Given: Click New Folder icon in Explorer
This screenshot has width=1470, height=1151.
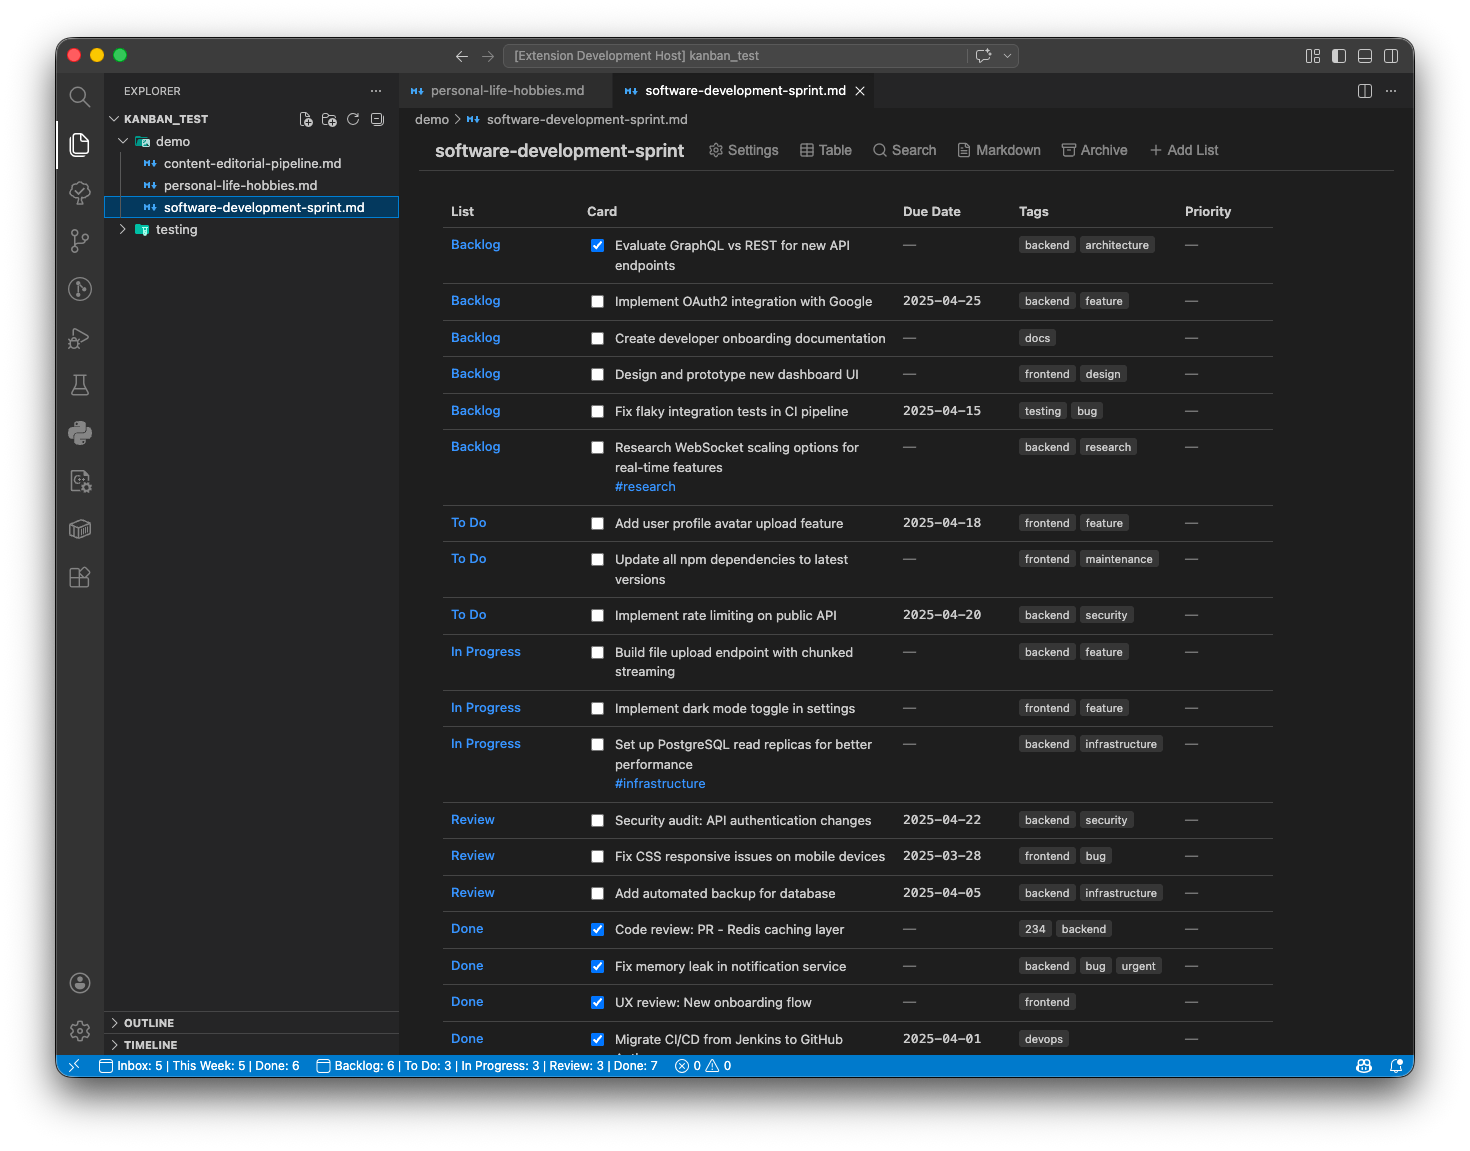Looking at the screenshot, I should point(329,119).
